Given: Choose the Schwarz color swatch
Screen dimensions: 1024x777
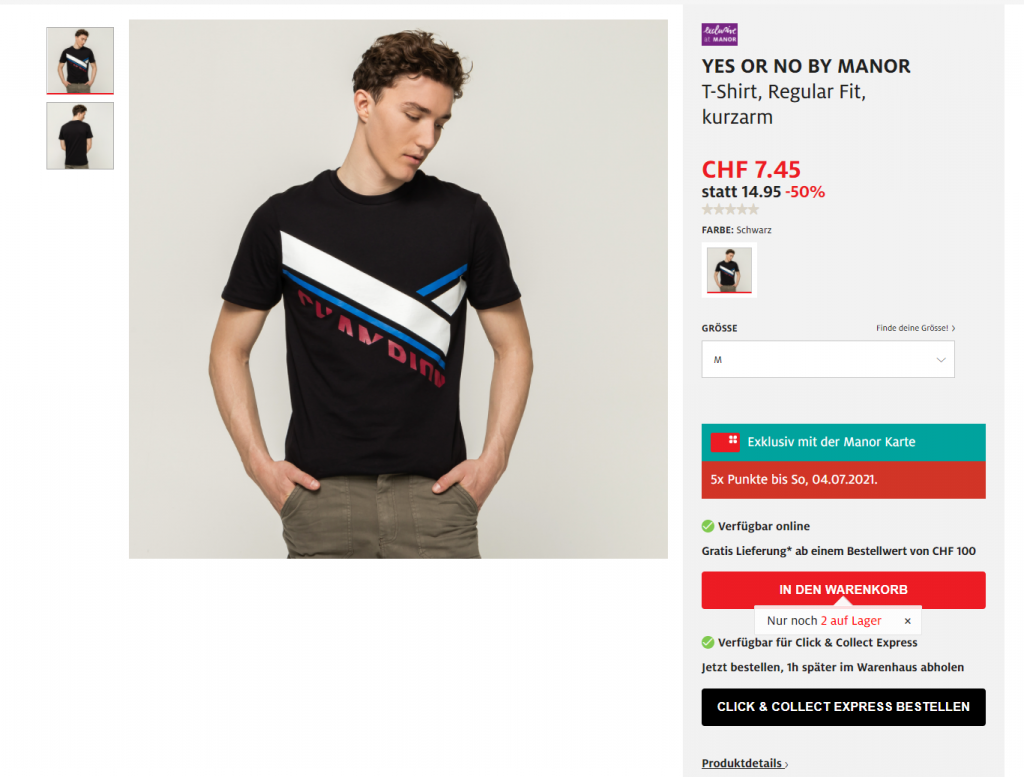Looking at the screenshot, I should pos(729,270).
